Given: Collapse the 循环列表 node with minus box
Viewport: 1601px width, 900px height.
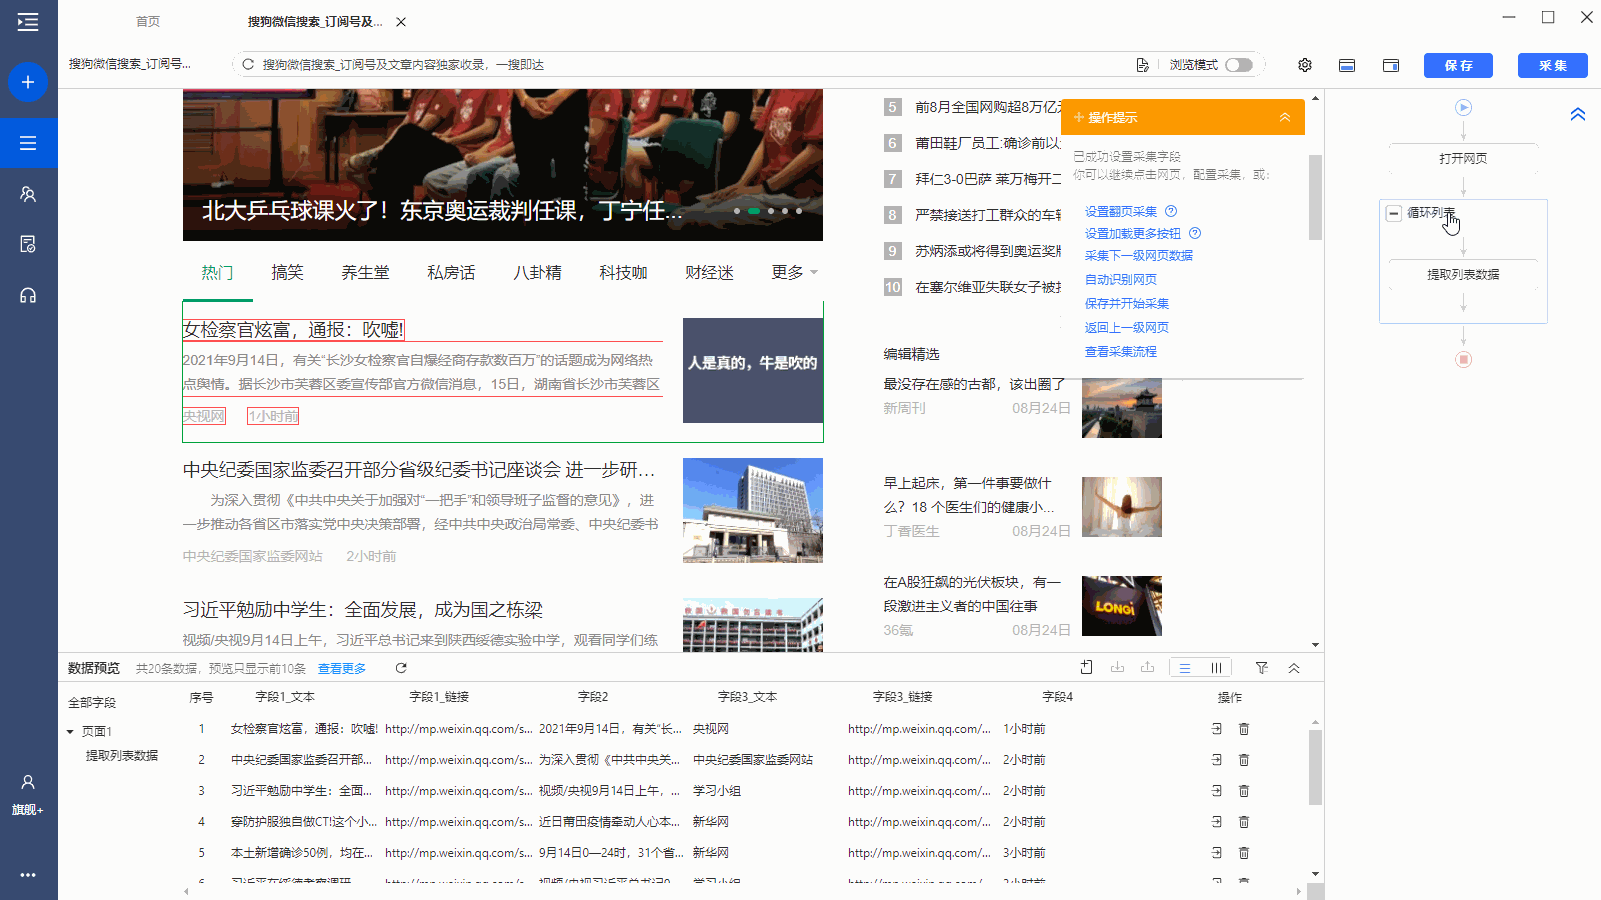Looking at the screenshot, I should tap(1393, 213).
